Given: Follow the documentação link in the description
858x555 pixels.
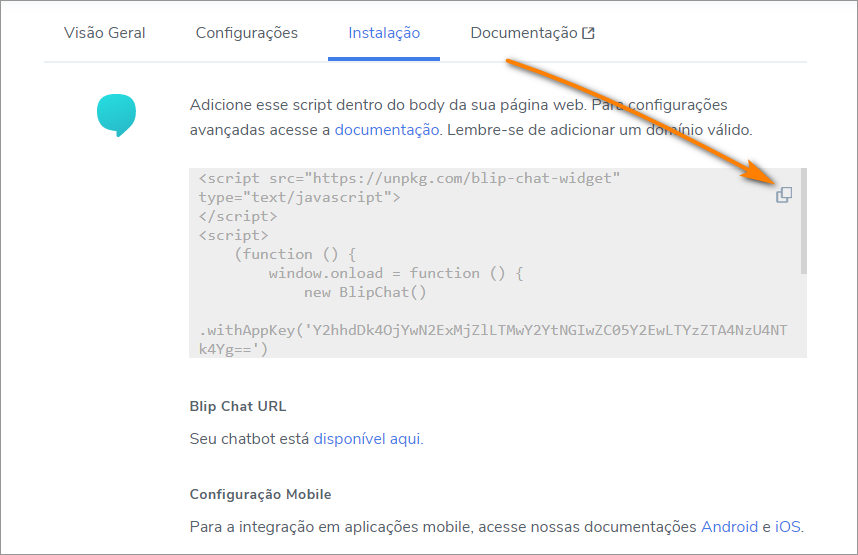Looking at the screenshot, I should tap(387, 130).
